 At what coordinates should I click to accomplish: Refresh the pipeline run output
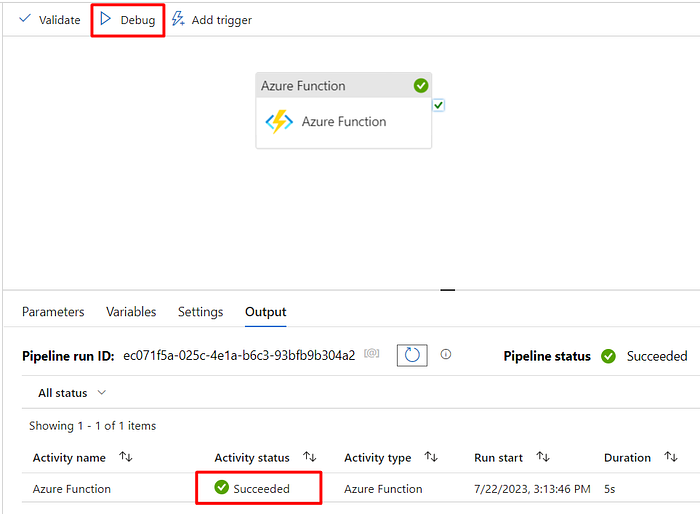click(412, 355)
